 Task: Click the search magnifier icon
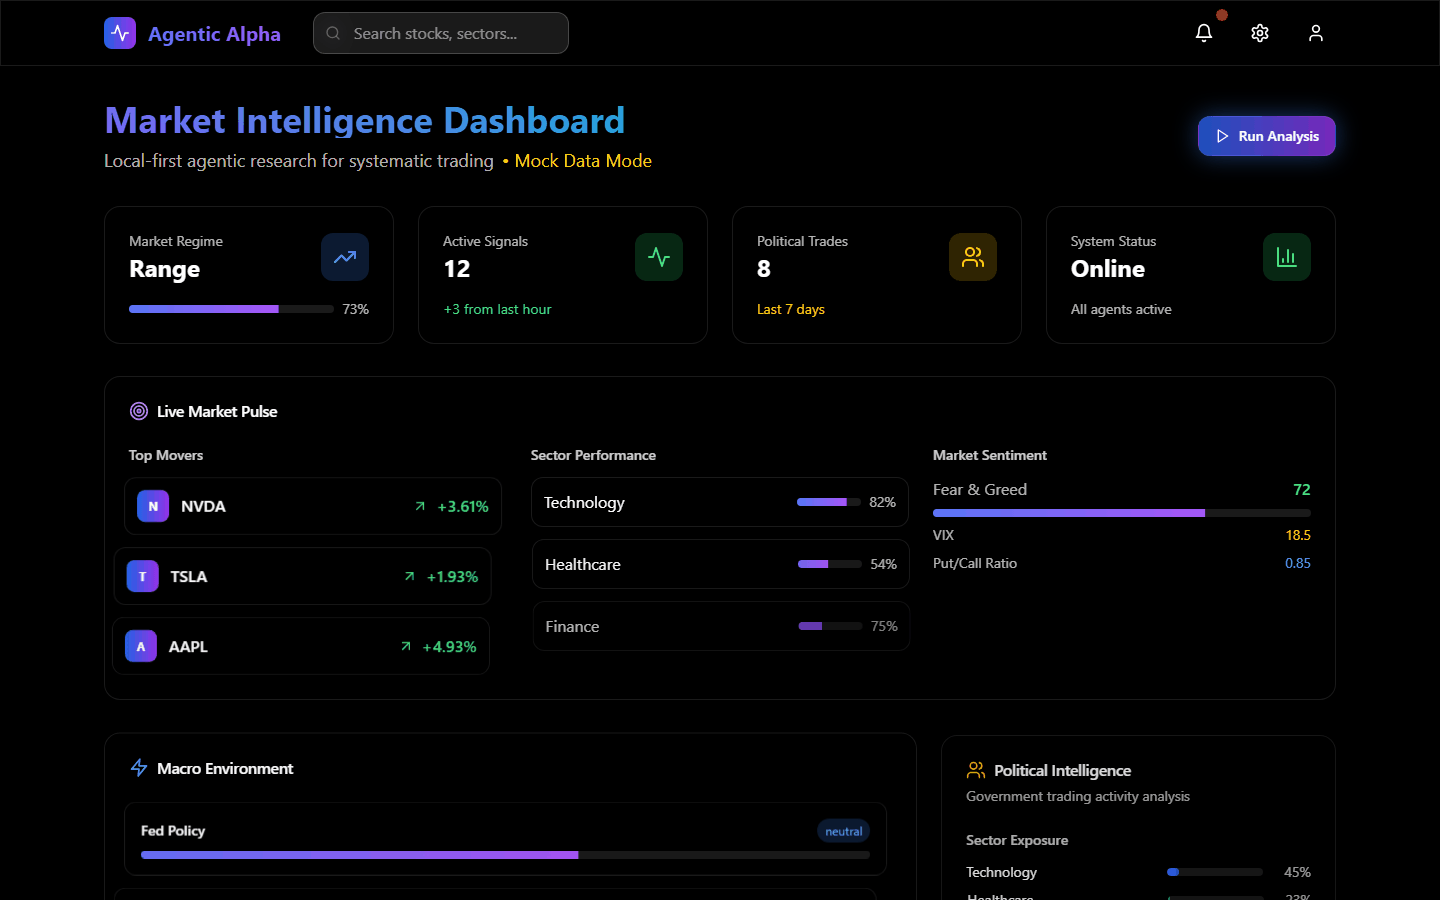tap(333, 33)
